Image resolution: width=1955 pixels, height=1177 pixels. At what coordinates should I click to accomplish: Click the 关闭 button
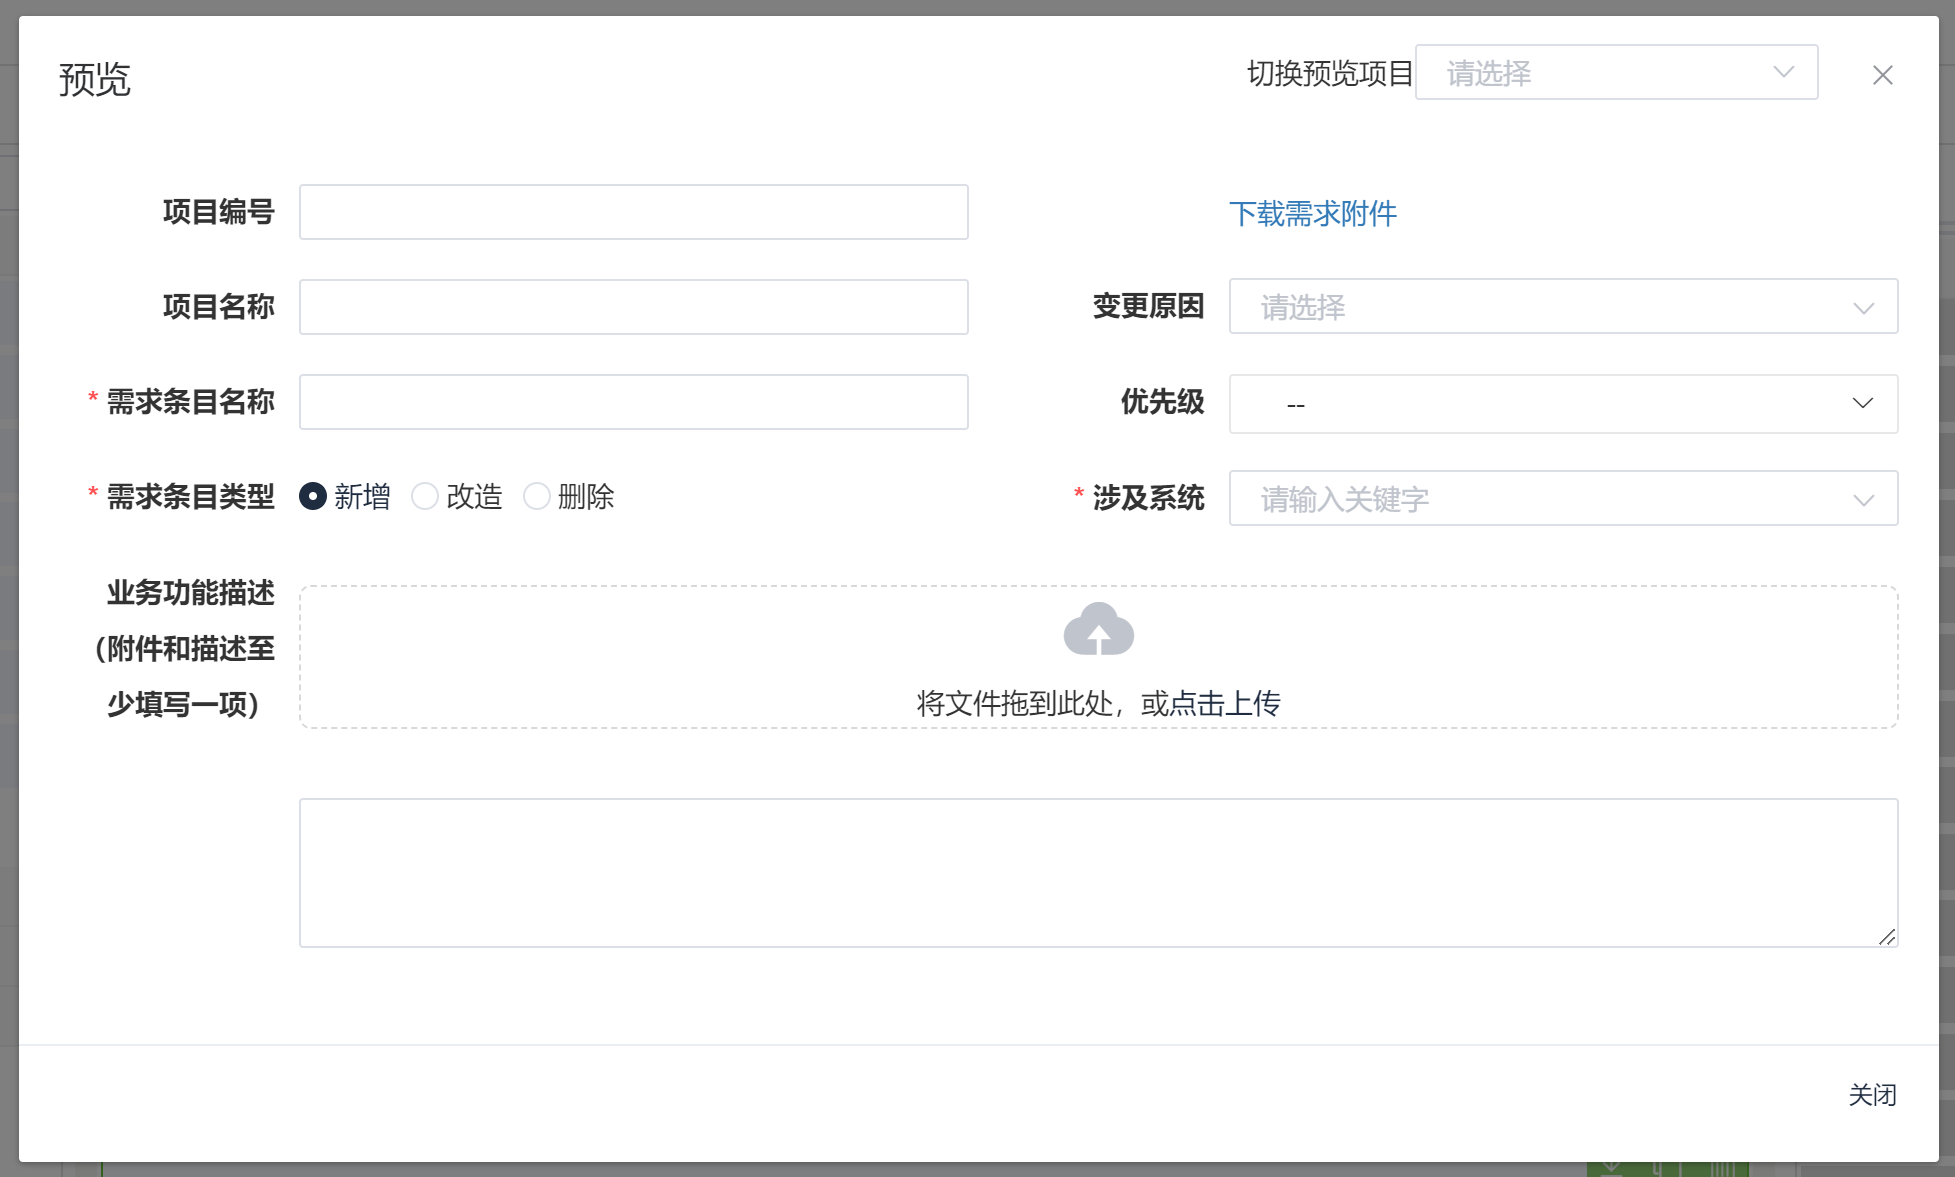click(1873, 1095)
